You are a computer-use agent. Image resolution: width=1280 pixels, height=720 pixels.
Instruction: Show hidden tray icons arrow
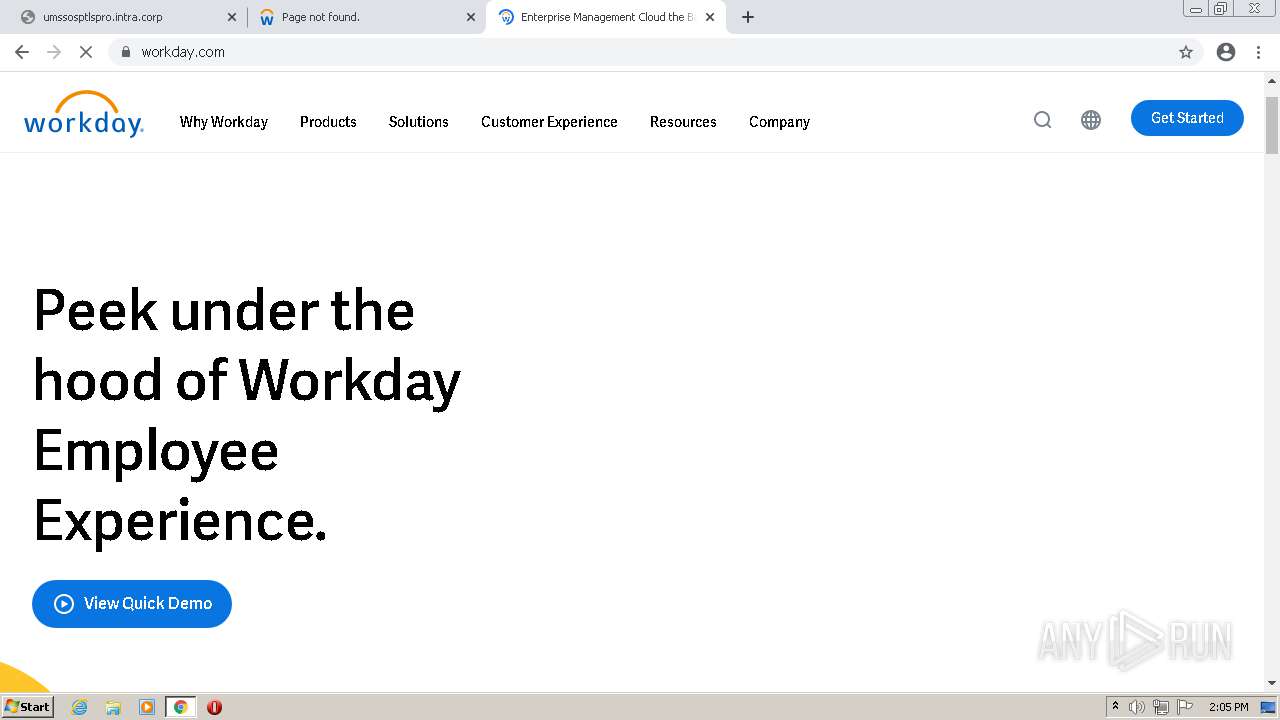point(1115,707)
